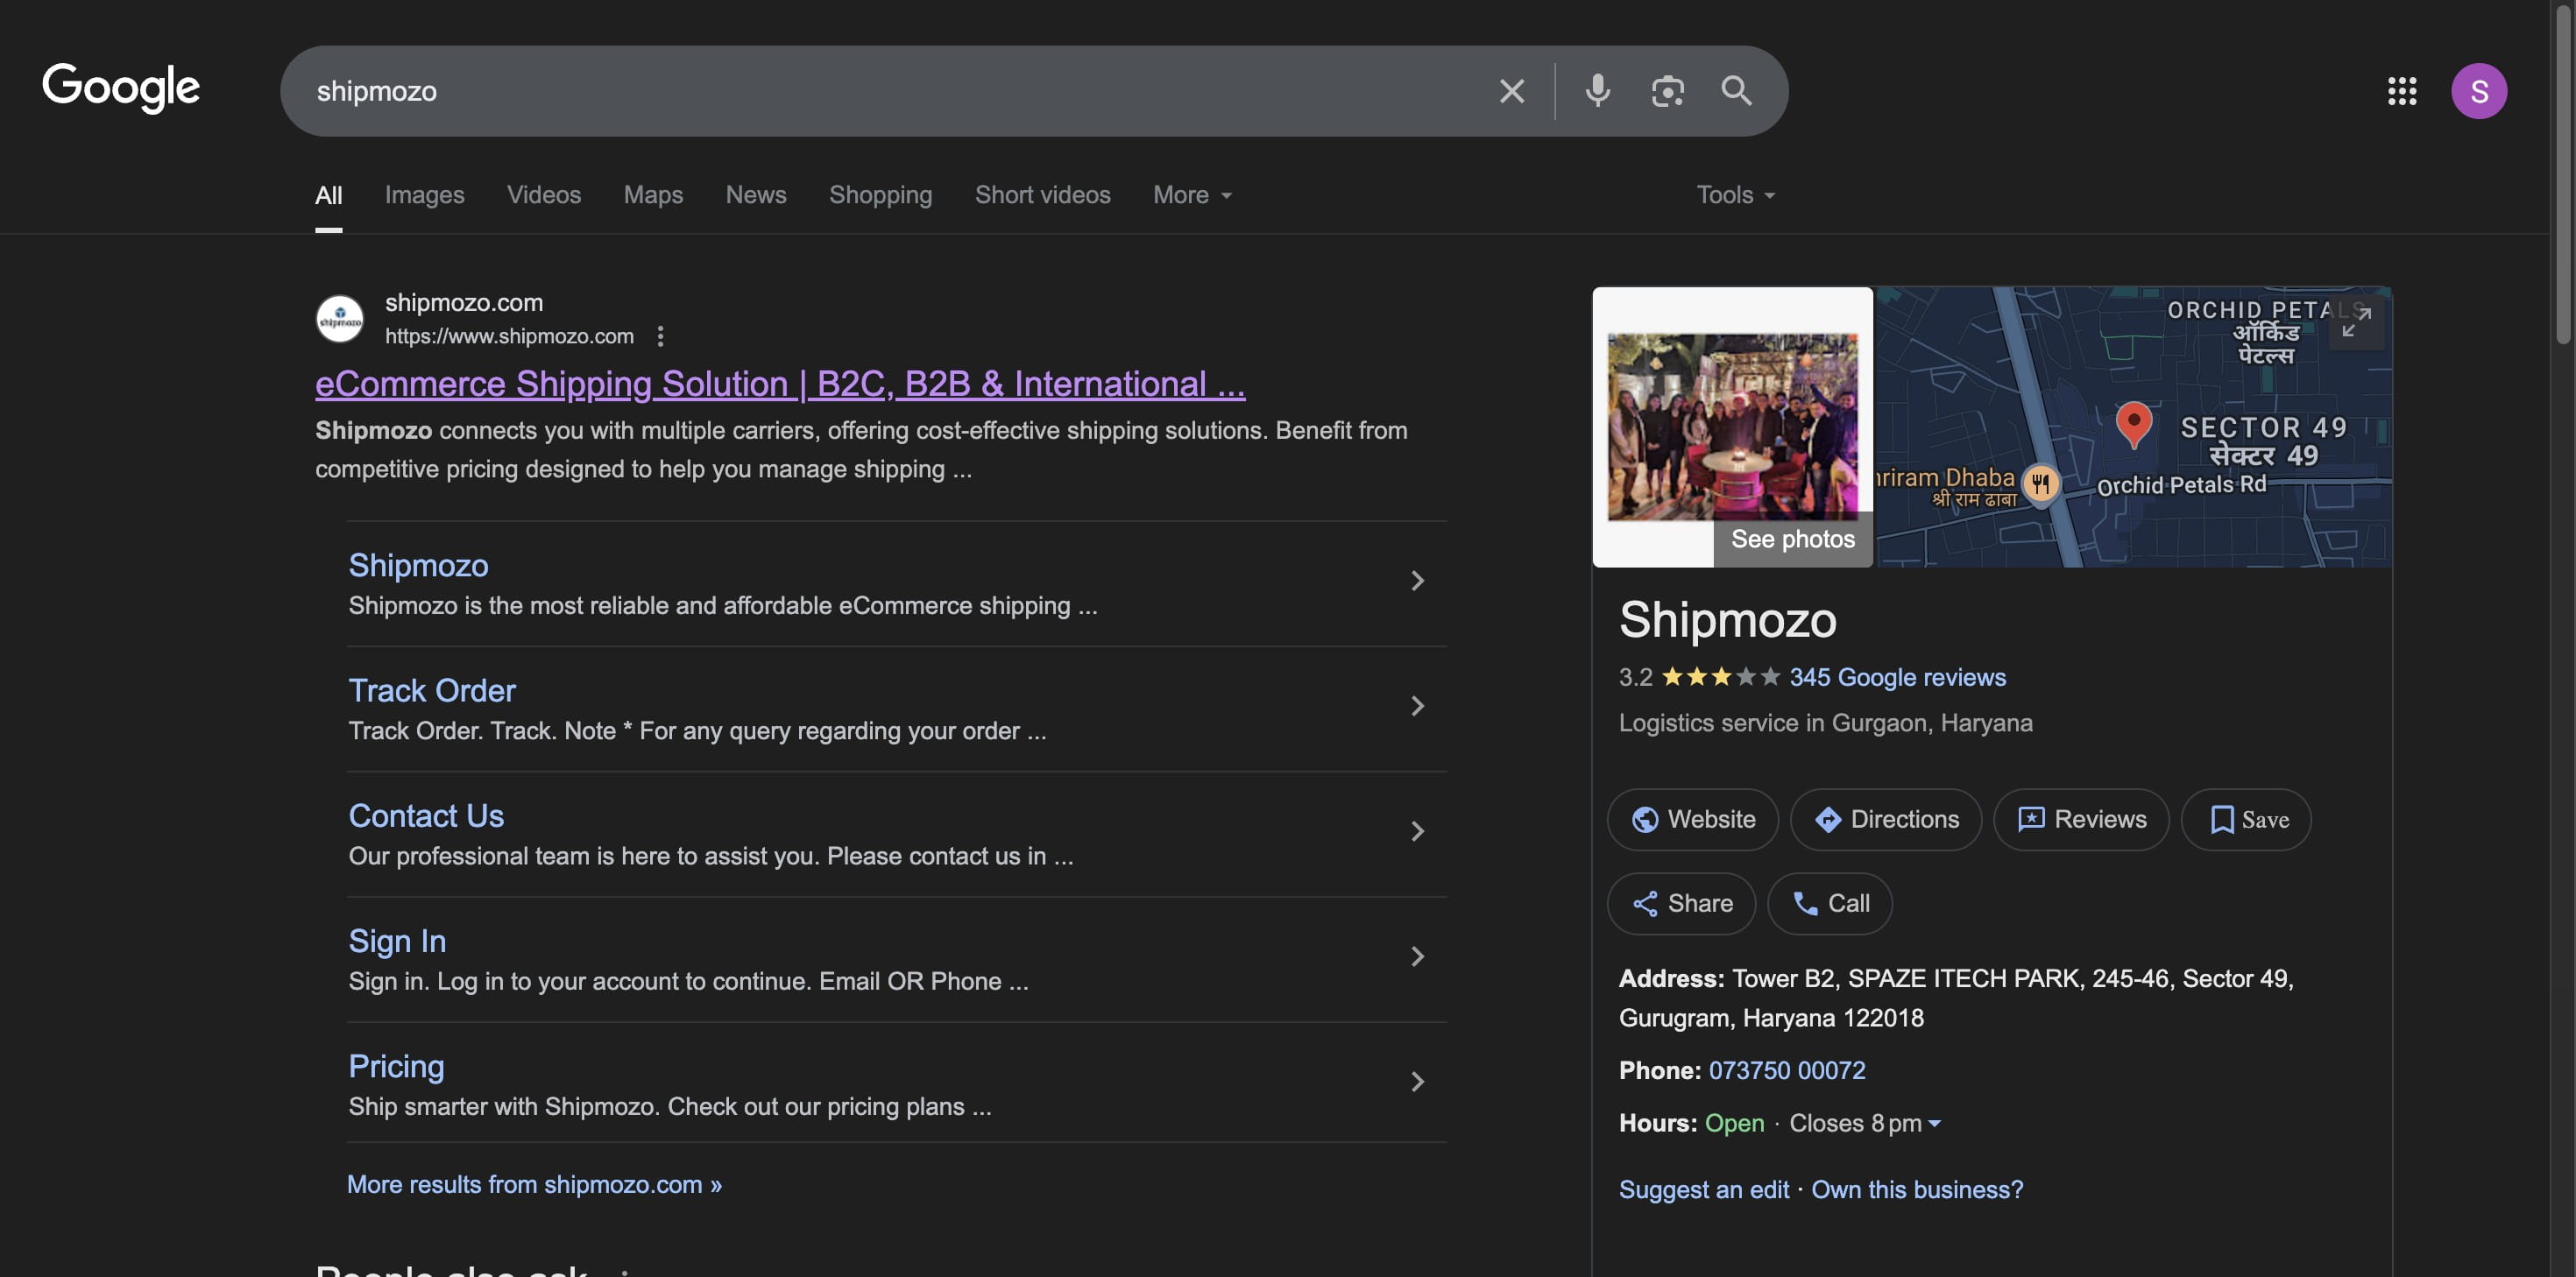The height and width of the screenshot is (1277, 2576).
Task: Open the 345 Google reviews link
Action: pyautogui.click(x=1897, y=677)
